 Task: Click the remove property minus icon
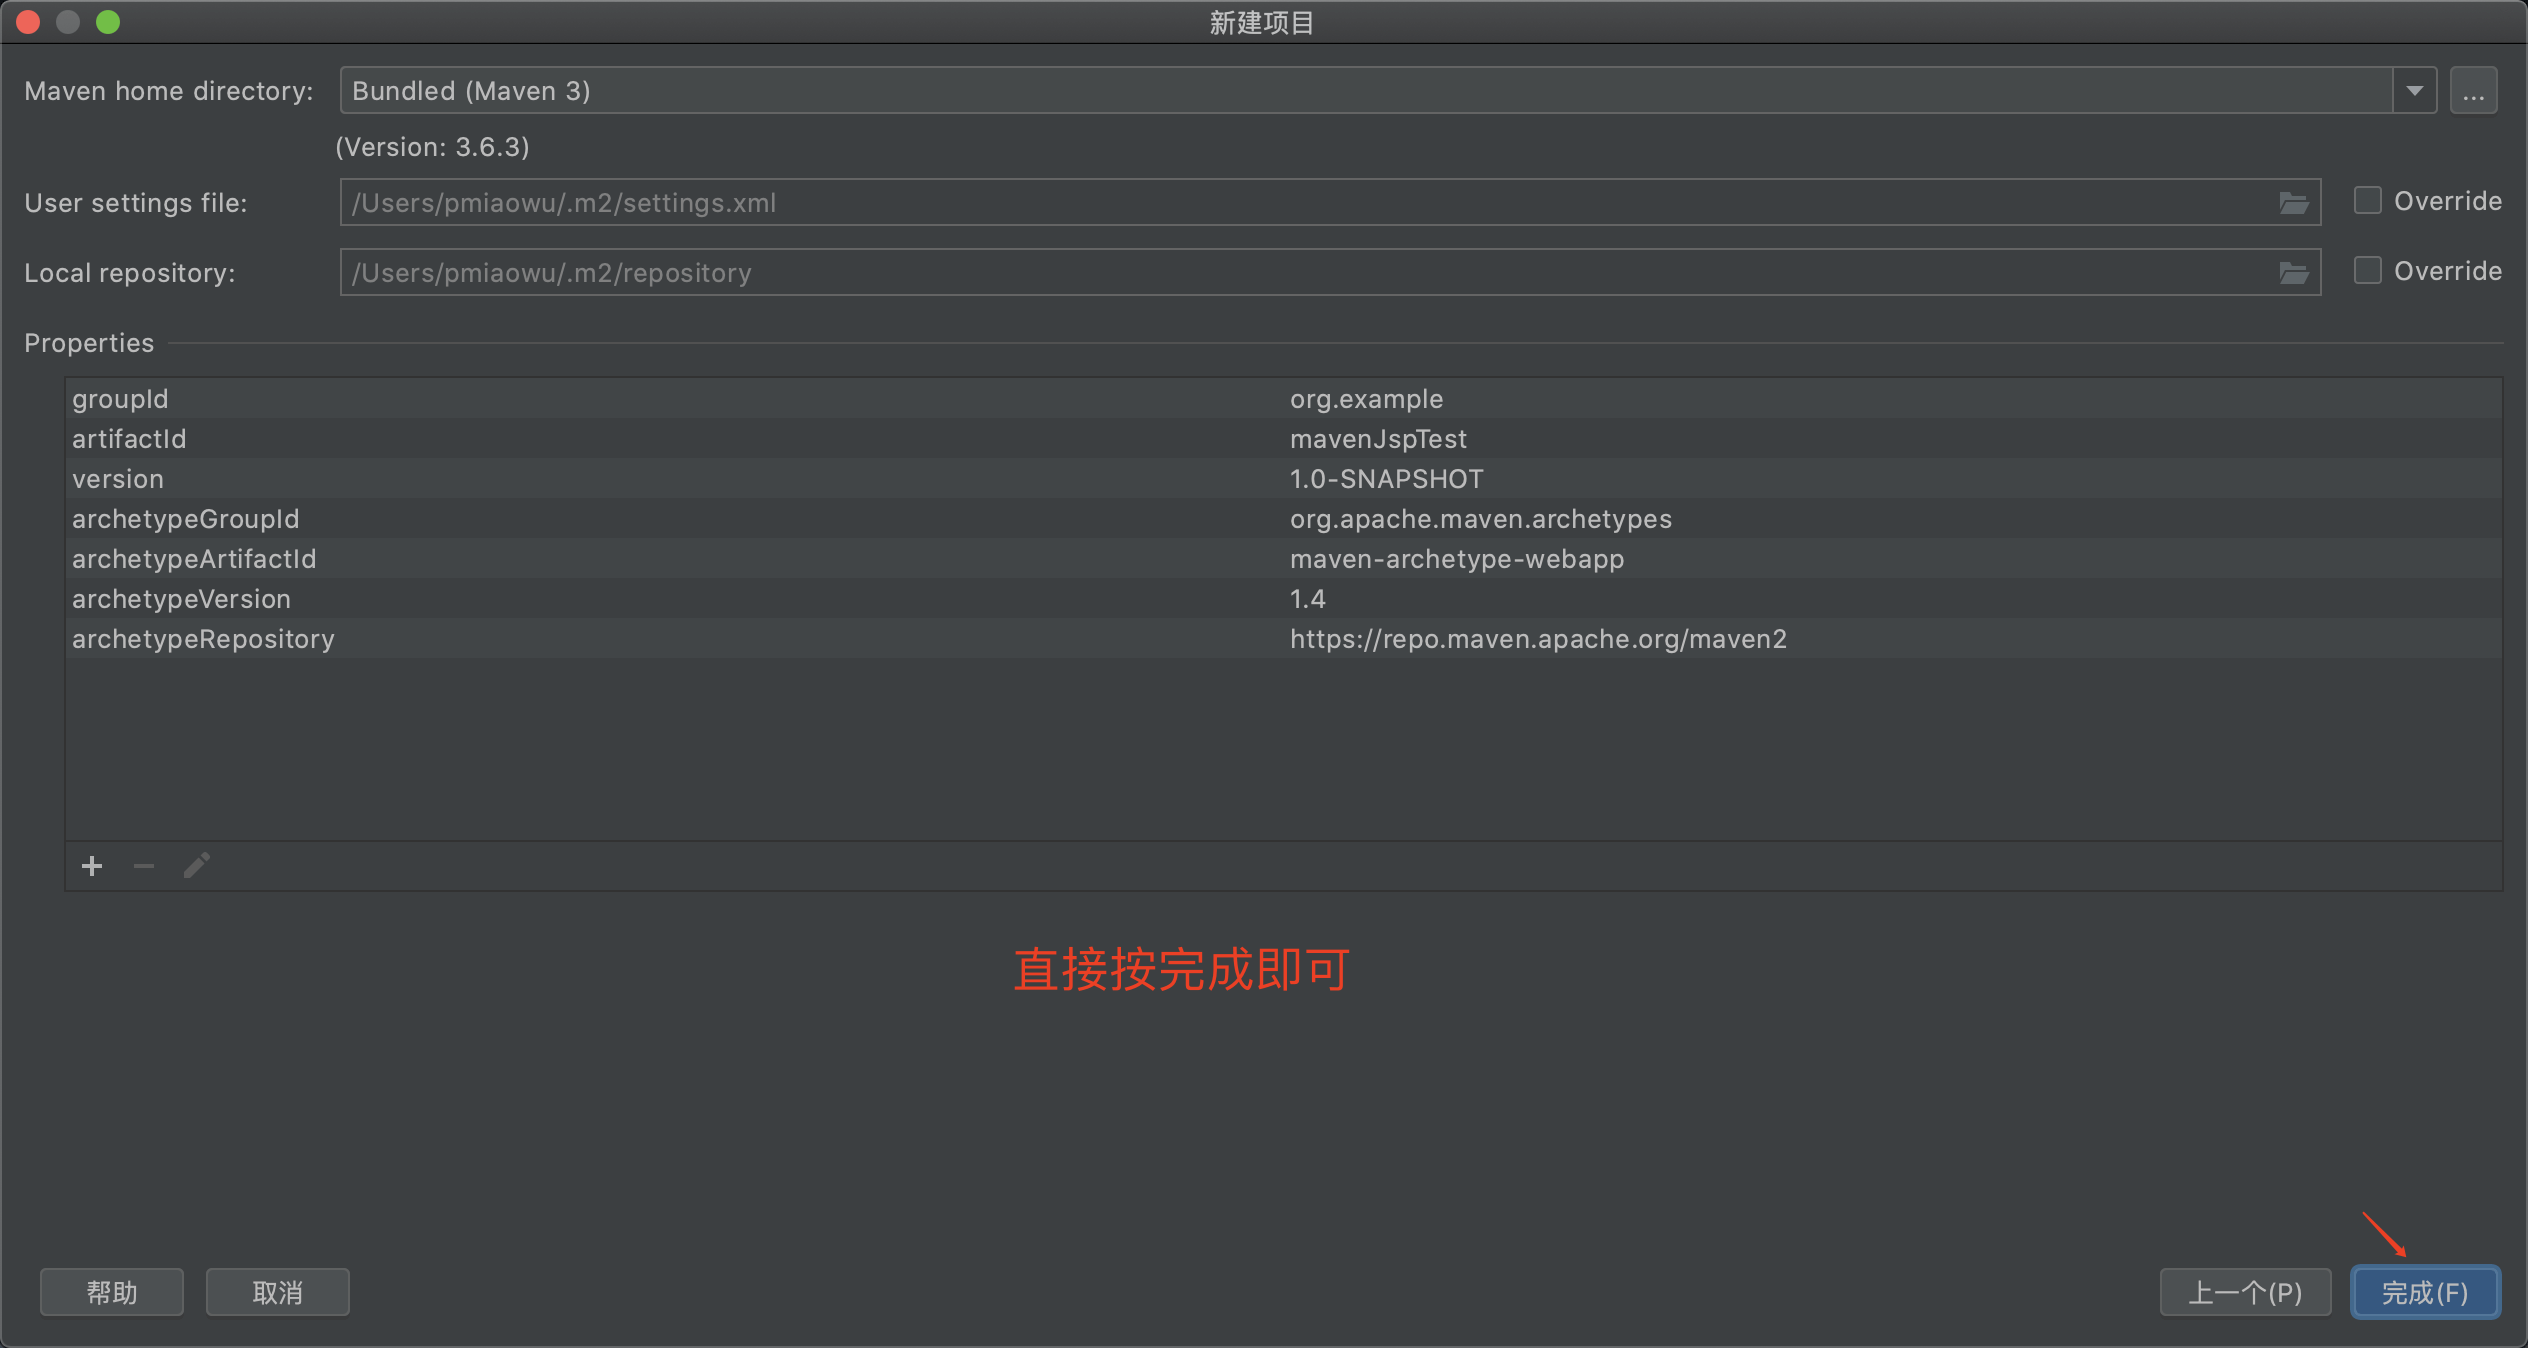pyautogui.click(x=144, y=866)
